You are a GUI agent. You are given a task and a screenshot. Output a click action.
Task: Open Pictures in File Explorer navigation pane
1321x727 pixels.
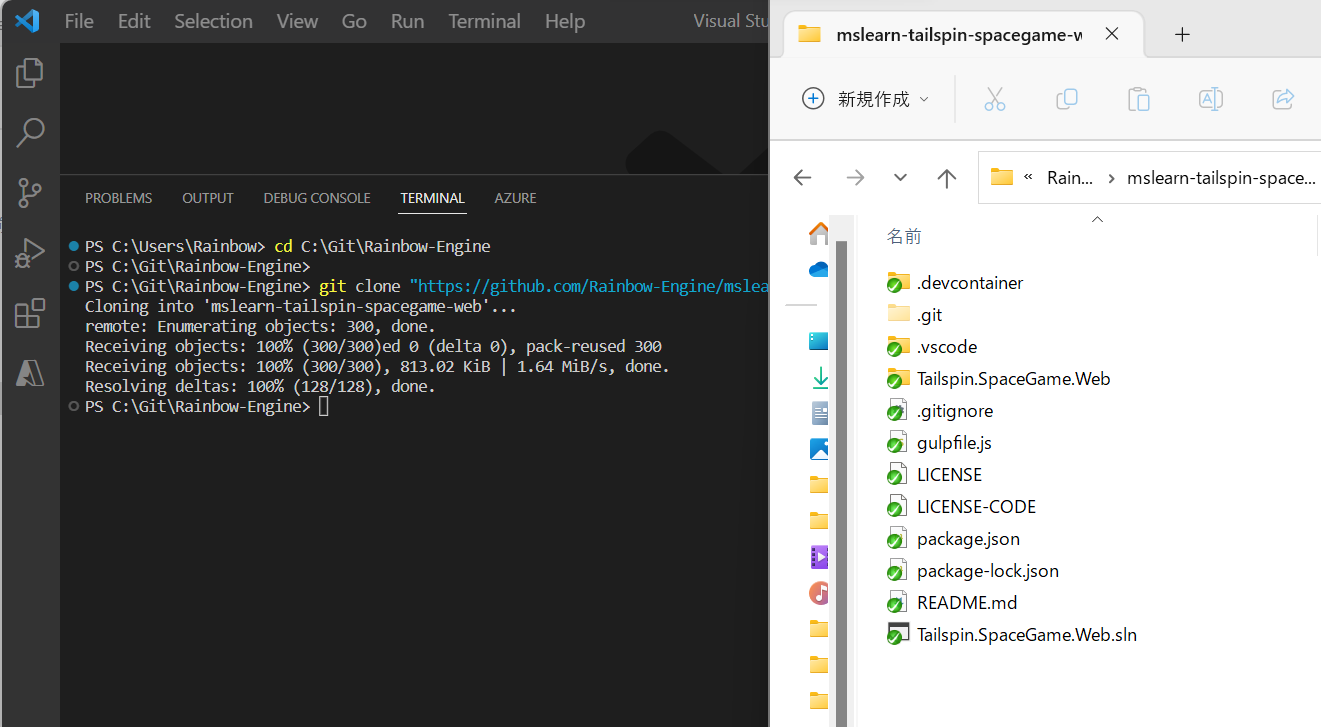819,449
